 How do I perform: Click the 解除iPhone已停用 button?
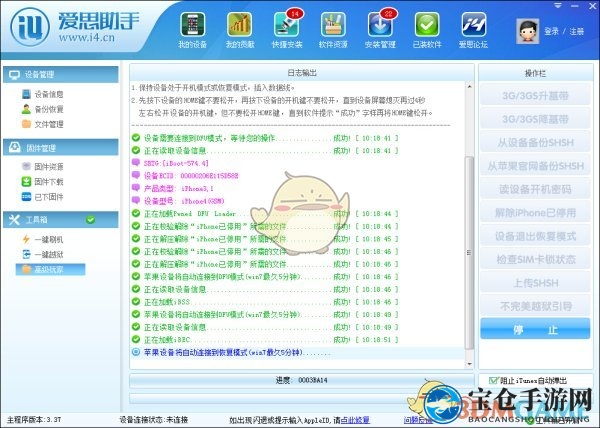(535, 213)
